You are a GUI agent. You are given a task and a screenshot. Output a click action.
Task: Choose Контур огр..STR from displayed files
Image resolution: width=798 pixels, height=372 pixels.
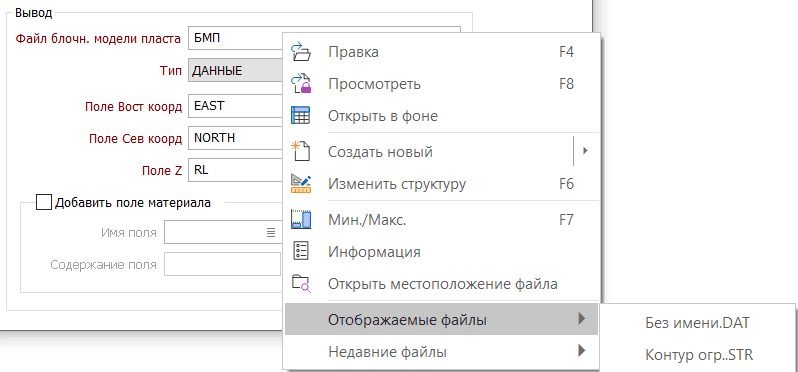click(x=697, y=354)
